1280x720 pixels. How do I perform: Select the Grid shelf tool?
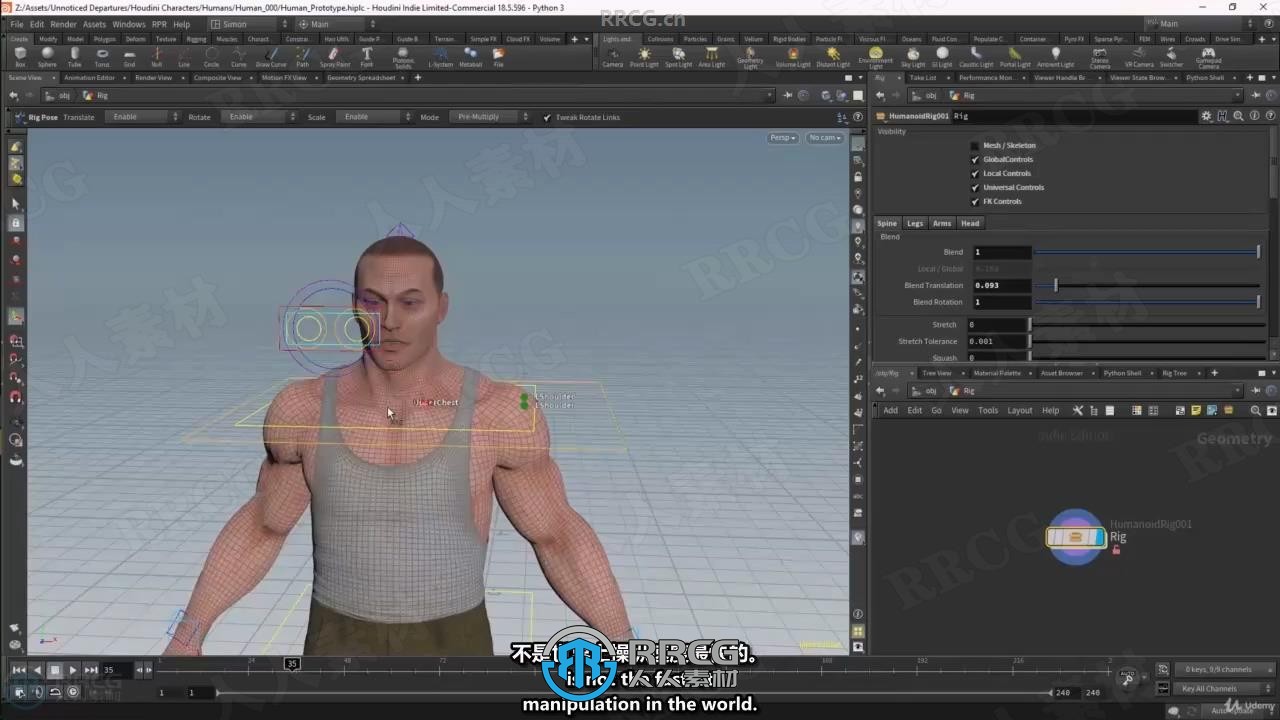click(129, 57)
